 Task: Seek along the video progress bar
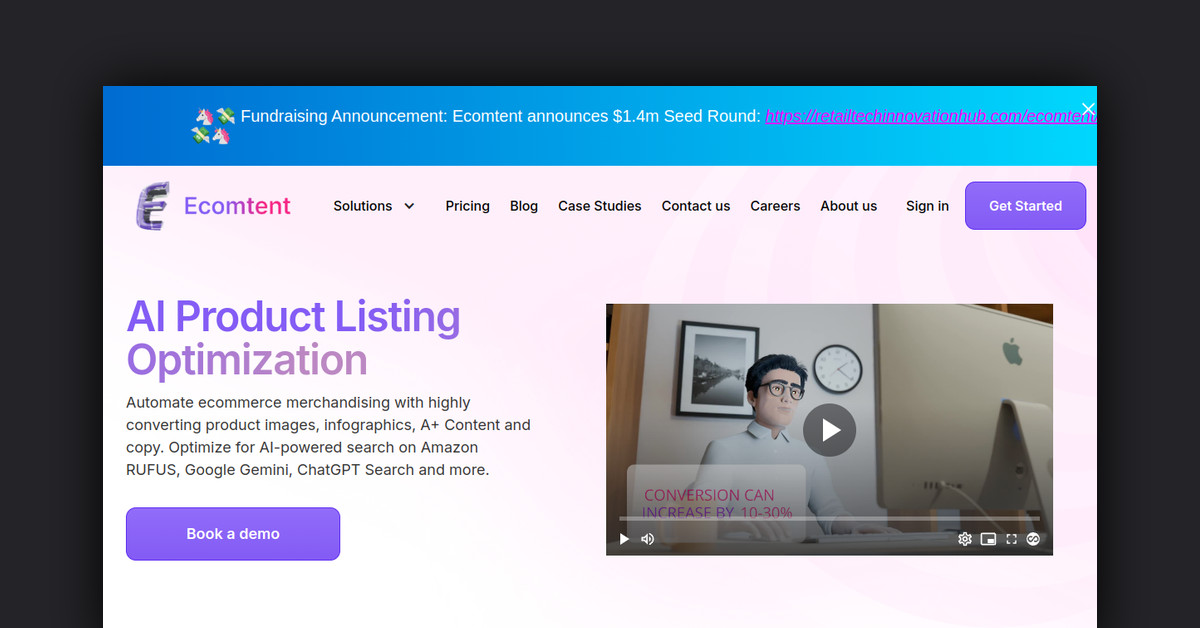point(829,518)
